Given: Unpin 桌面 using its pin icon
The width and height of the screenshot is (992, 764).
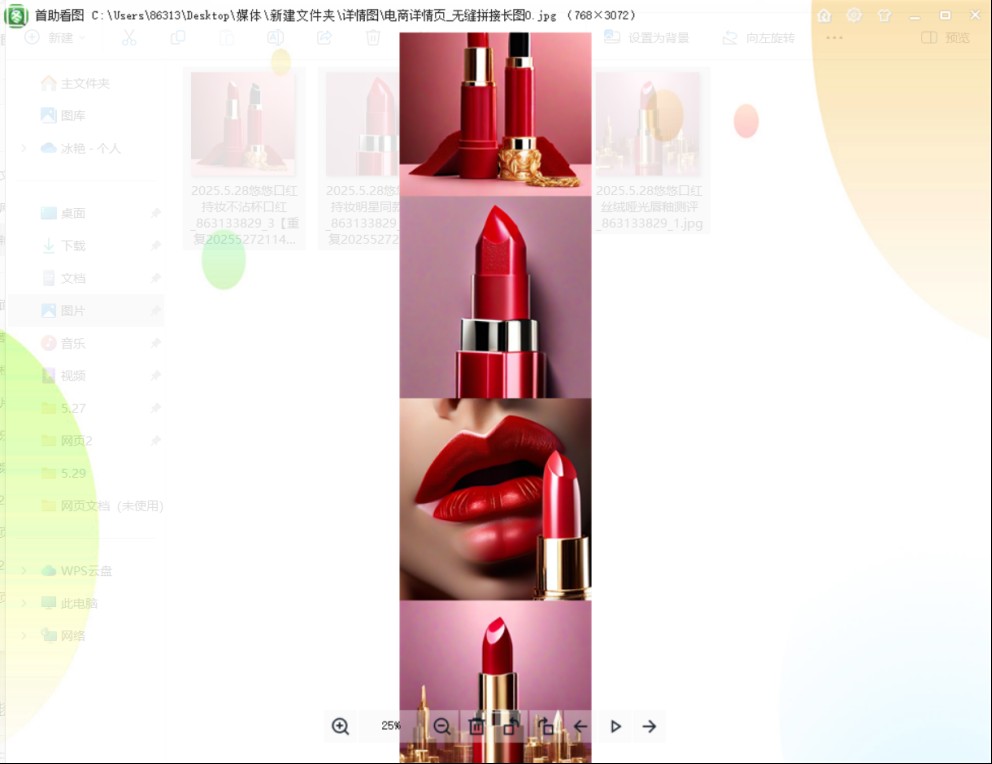Looking at the screenshot, I should click(x=156, y=213).
